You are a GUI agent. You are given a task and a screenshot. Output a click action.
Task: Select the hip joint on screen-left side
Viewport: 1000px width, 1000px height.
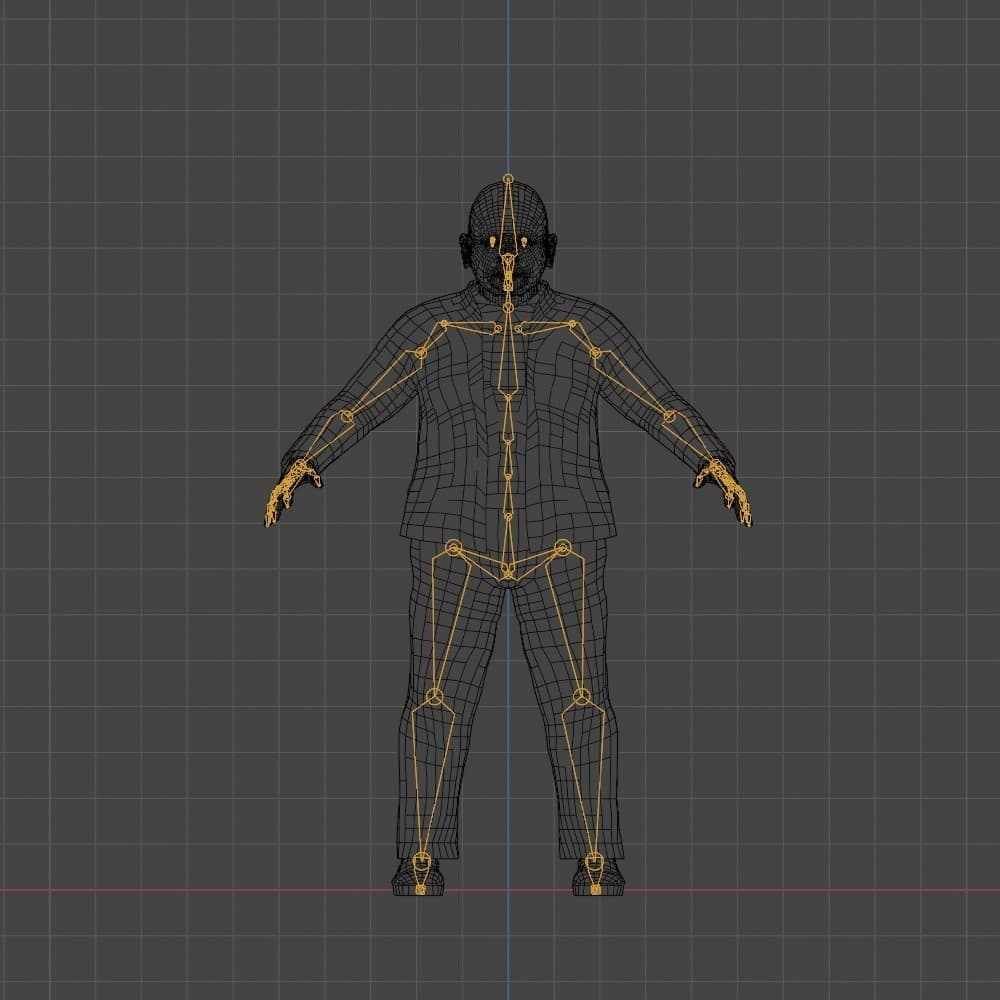pyautogui.click(x=454, y=547)
